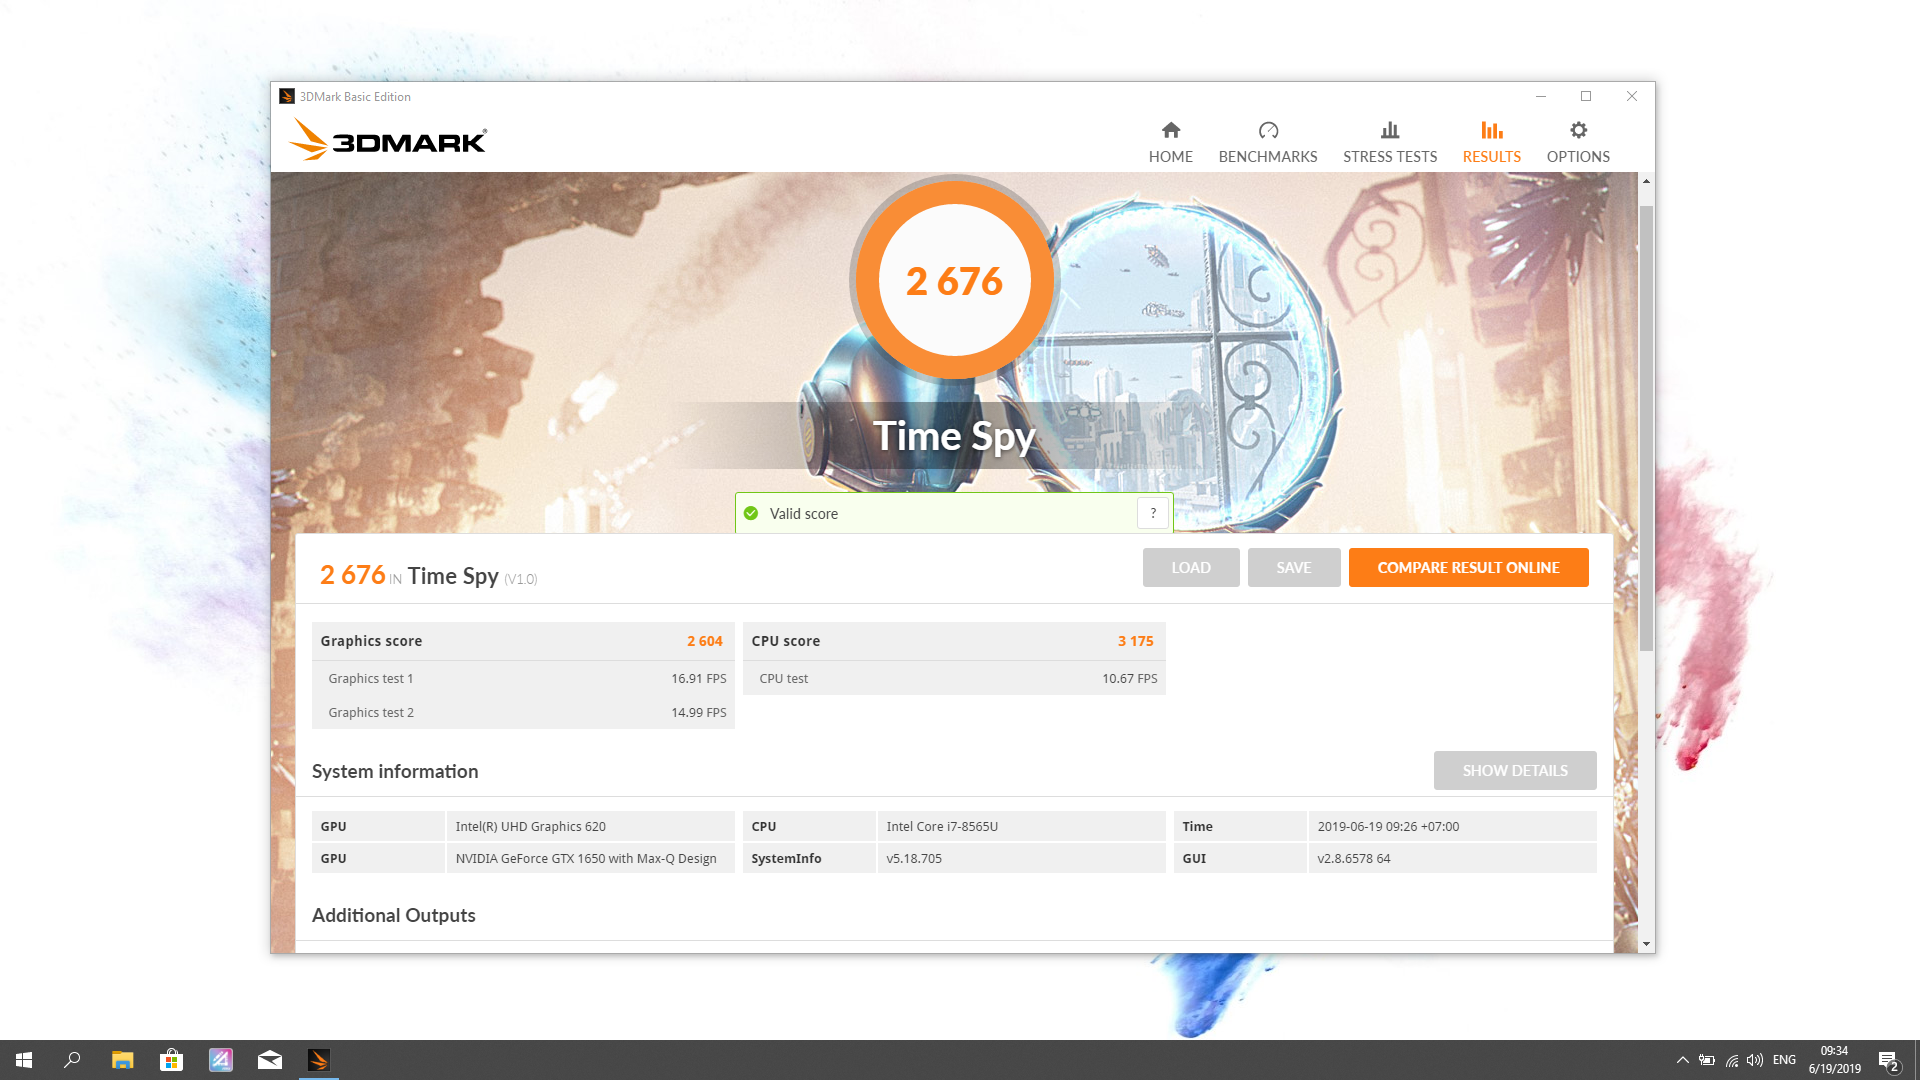This screenshot has width=1920, height=1080.
Task: Open the OPTIONS tab
Action: tap(1578, 142)
